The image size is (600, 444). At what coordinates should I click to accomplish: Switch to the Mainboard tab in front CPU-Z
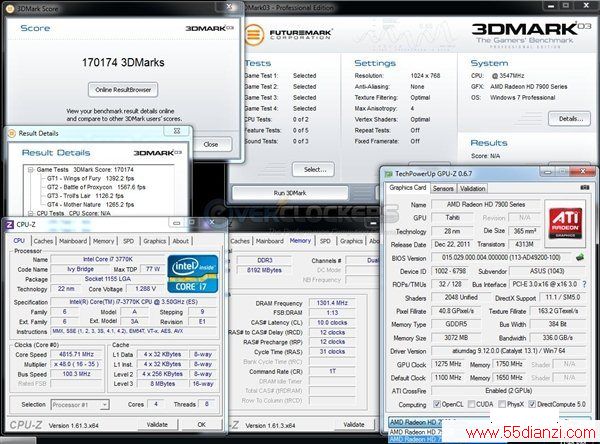[x=73, y=241]
